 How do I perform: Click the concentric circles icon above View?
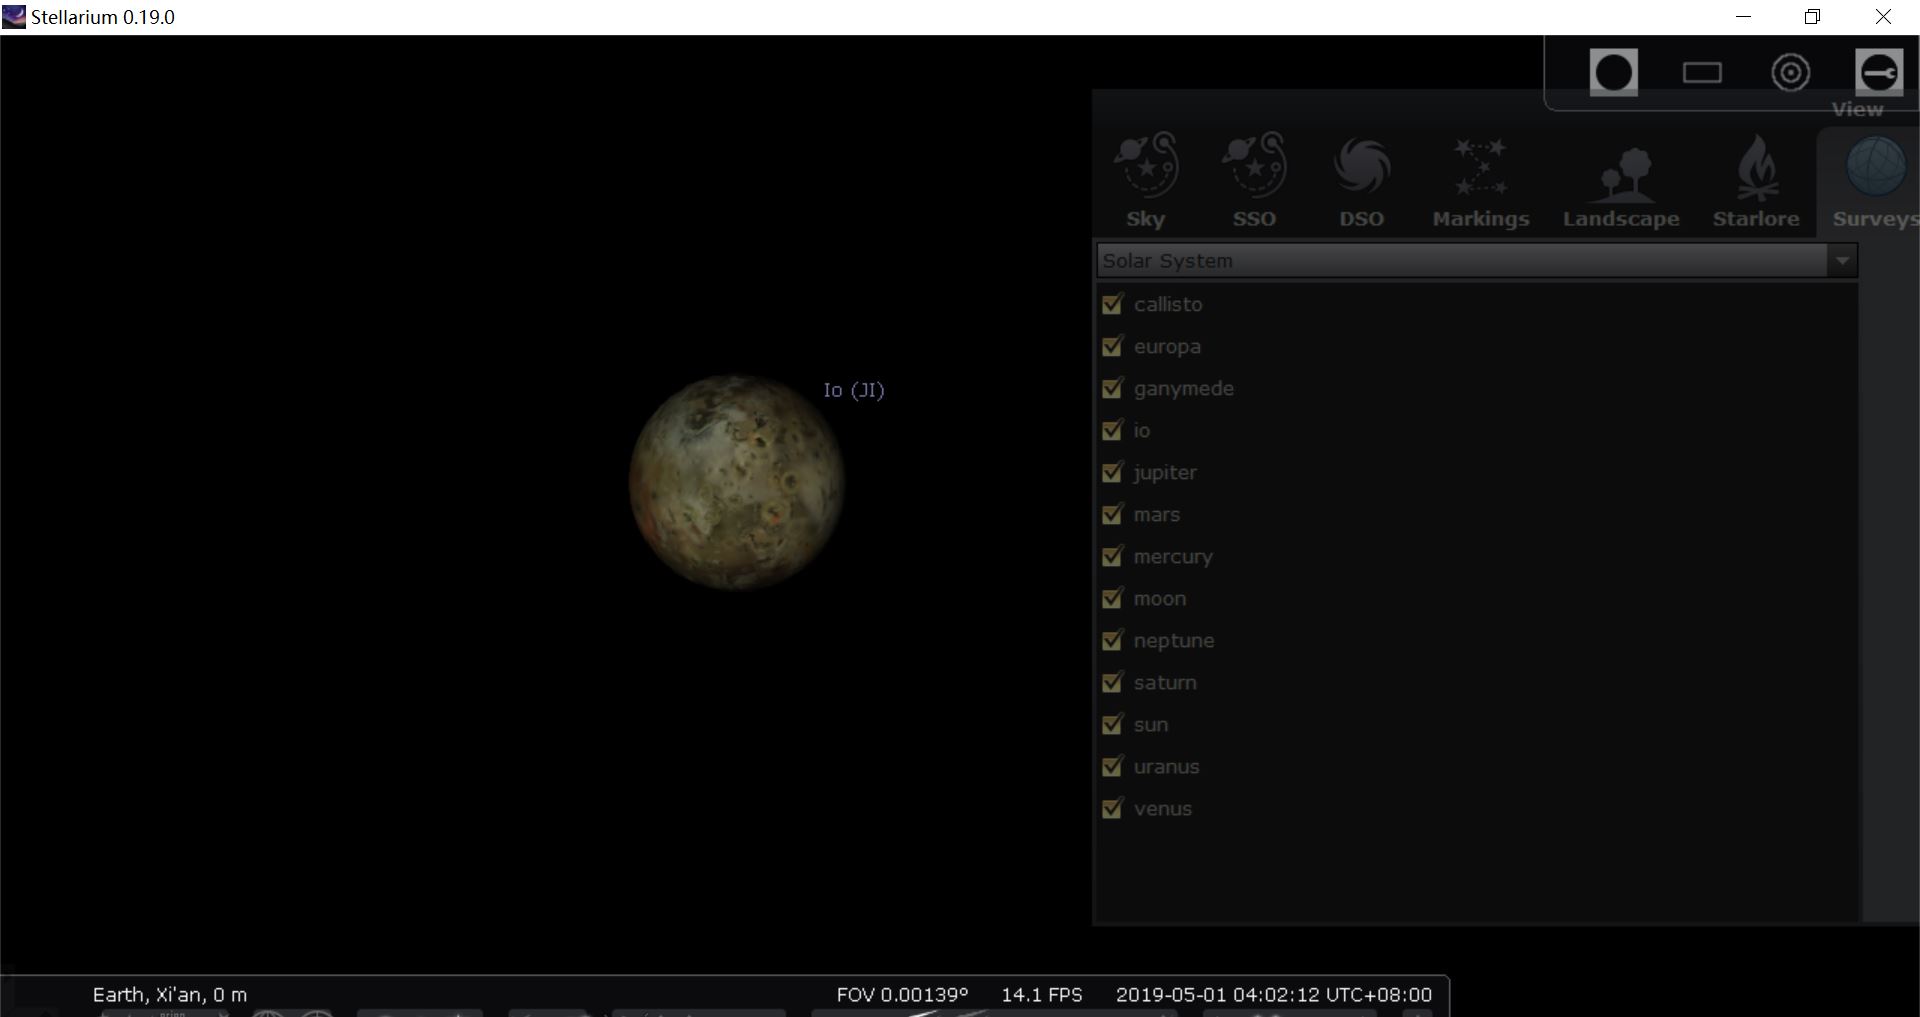coord(1789,72)
